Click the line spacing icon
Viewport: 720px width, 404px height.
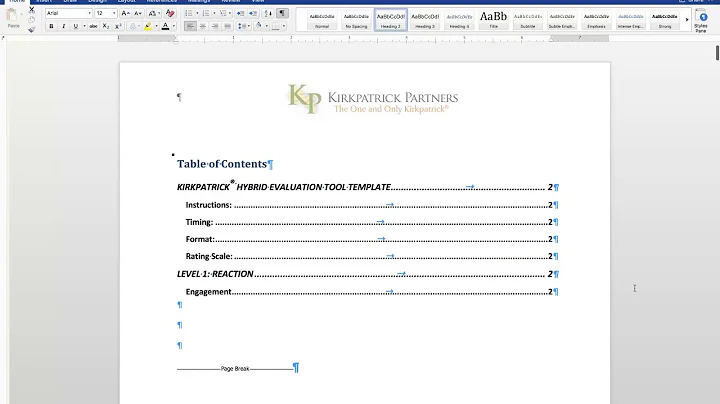[x=242, y=26]
